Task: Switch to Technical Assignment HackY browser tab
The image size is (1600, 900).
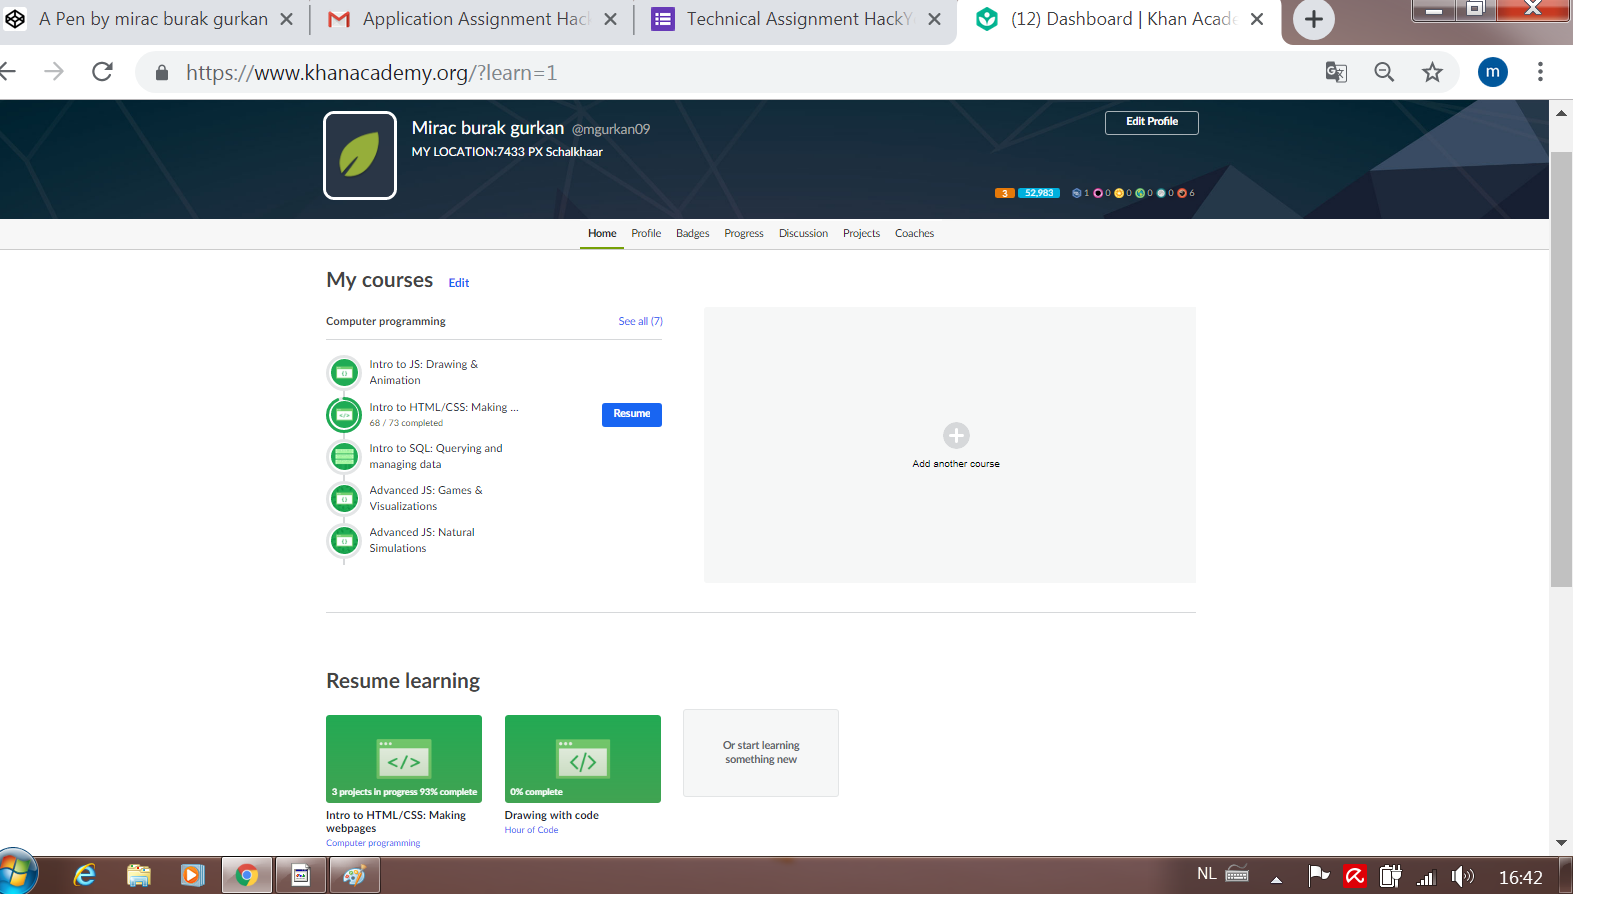Action: point(797,19)
